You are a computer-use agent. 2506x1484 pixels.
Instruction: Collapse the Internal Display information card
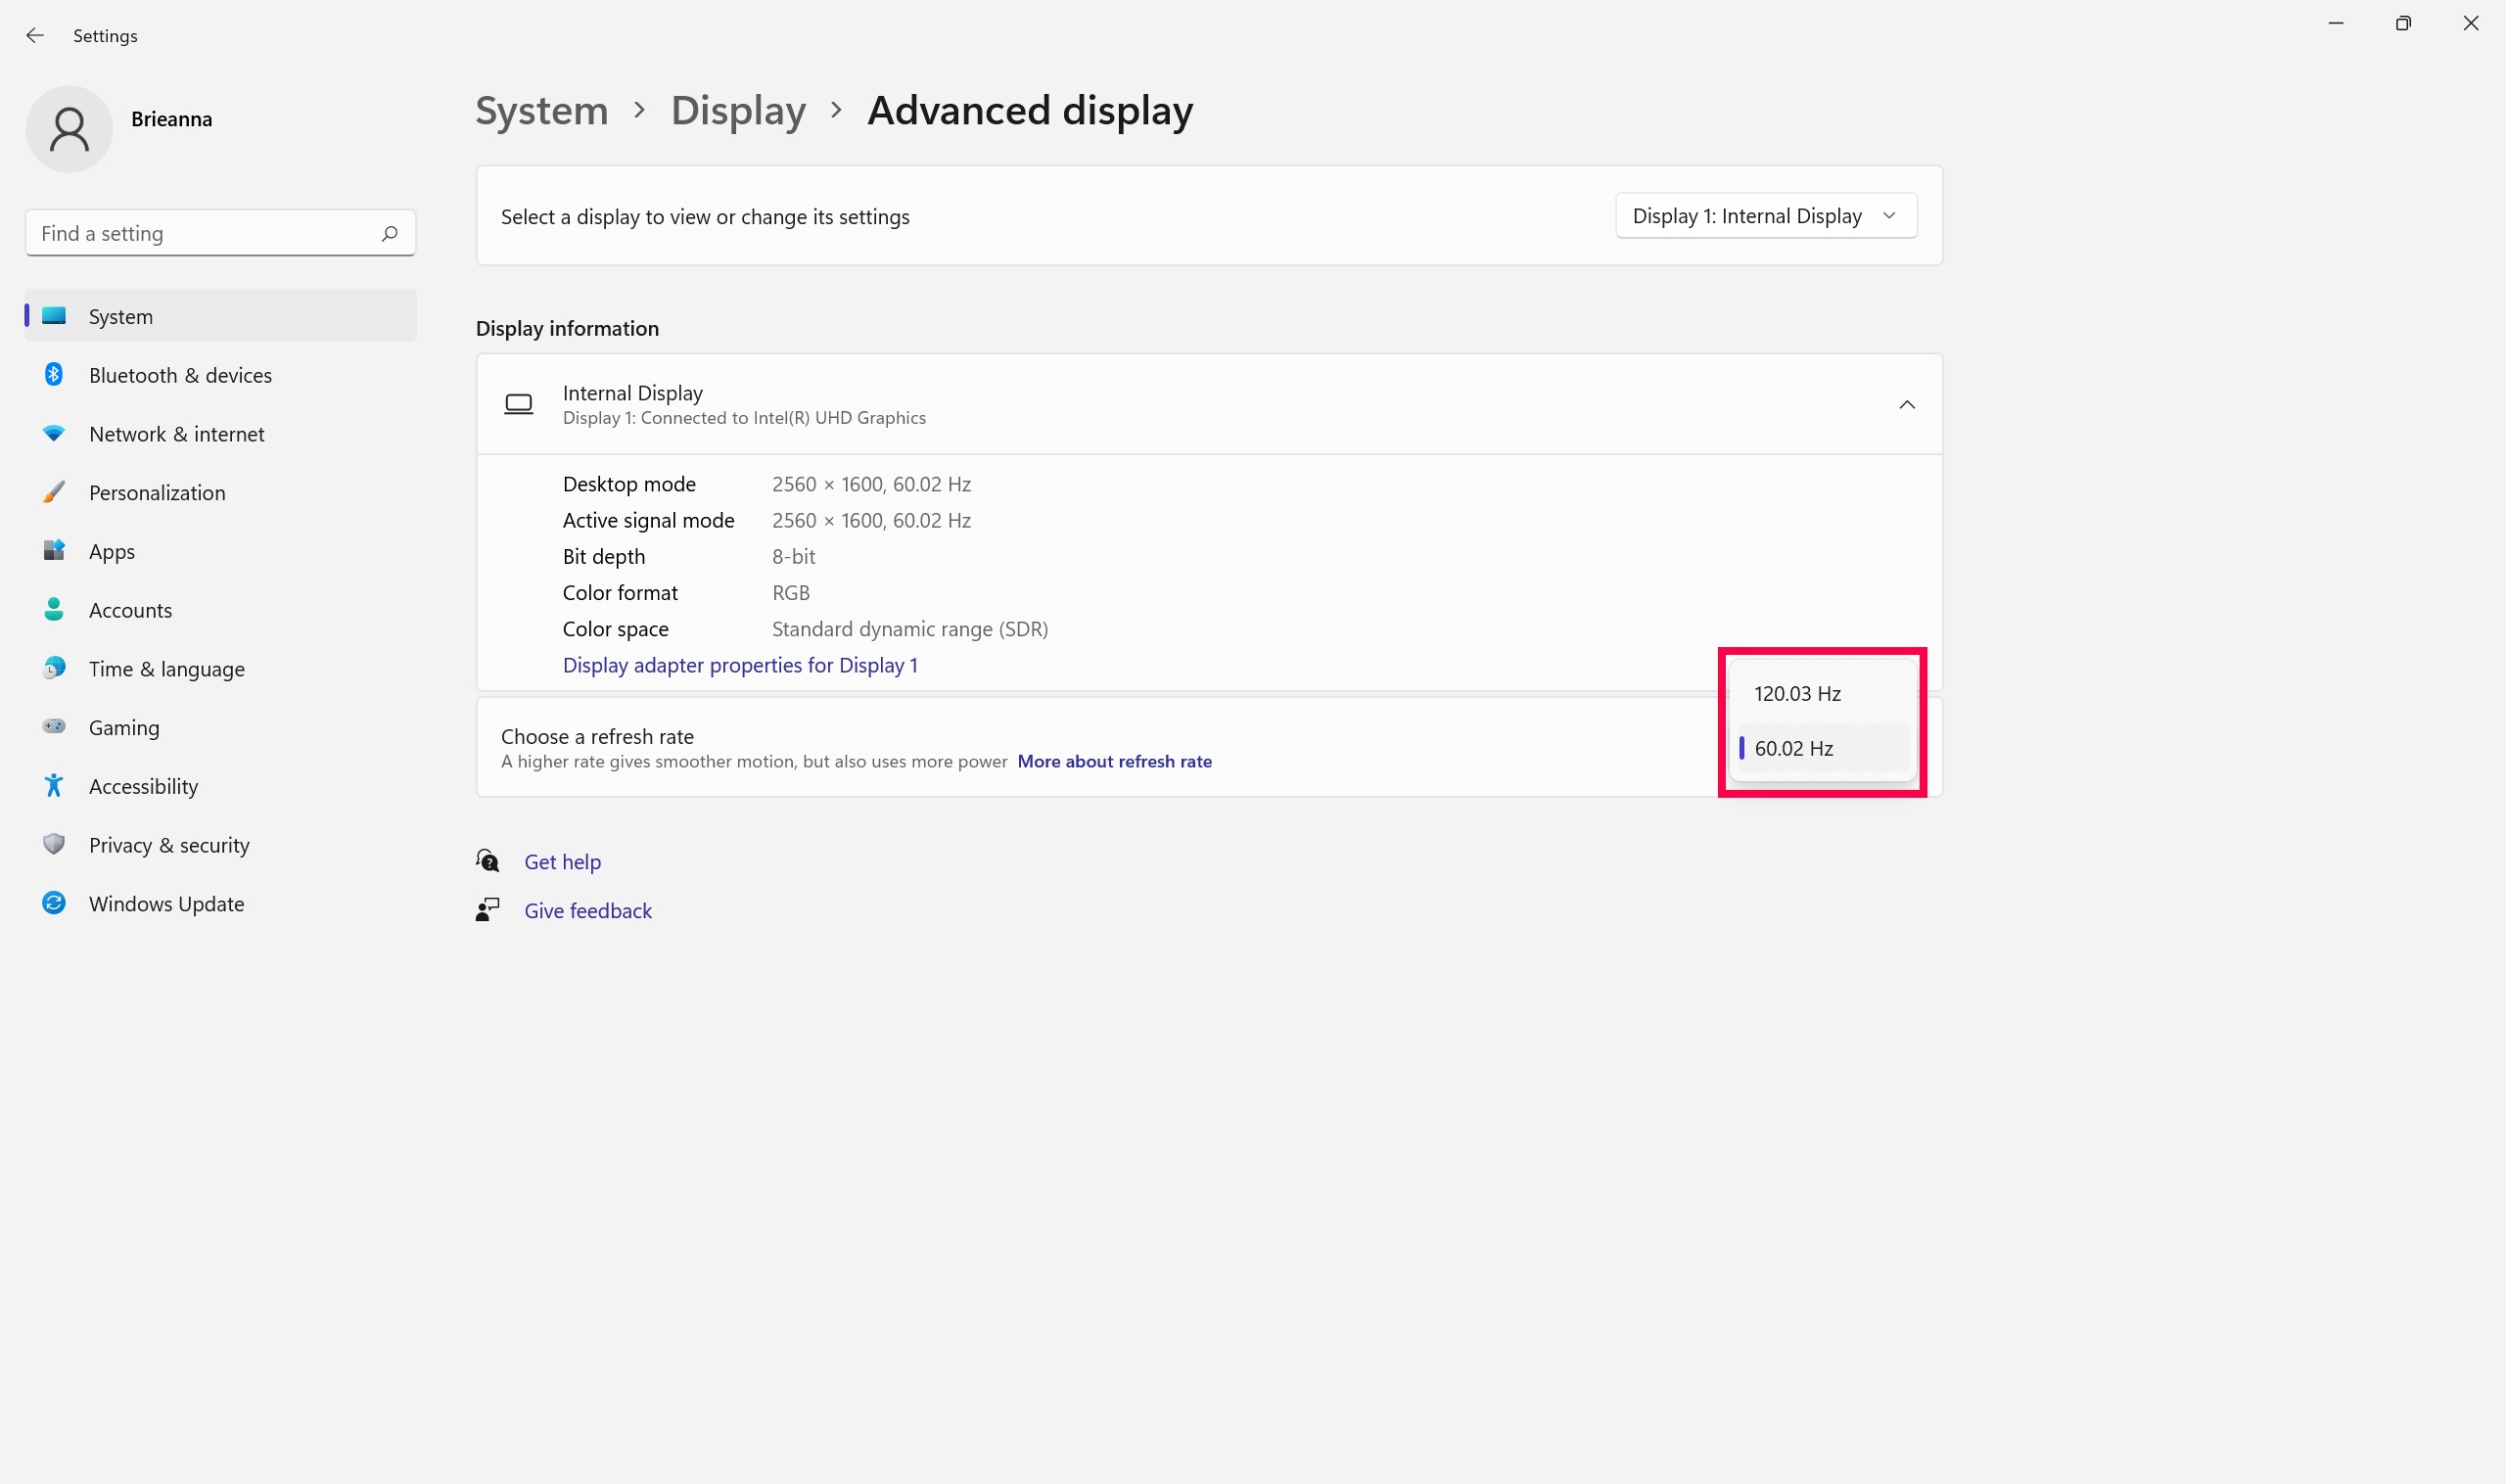coord(1906,405)
